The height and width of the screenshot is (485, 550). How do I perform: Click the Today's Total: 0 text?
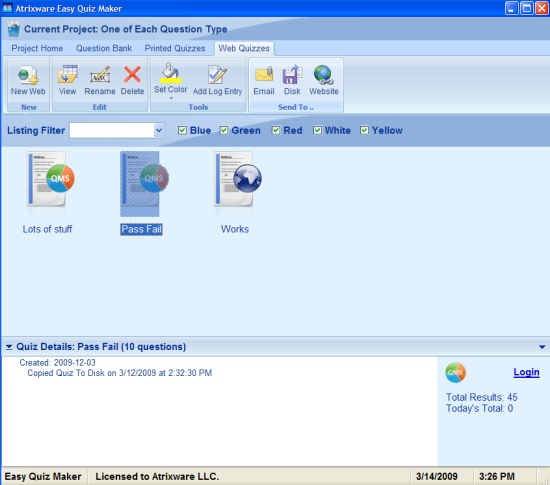click(x=479, y=409)
